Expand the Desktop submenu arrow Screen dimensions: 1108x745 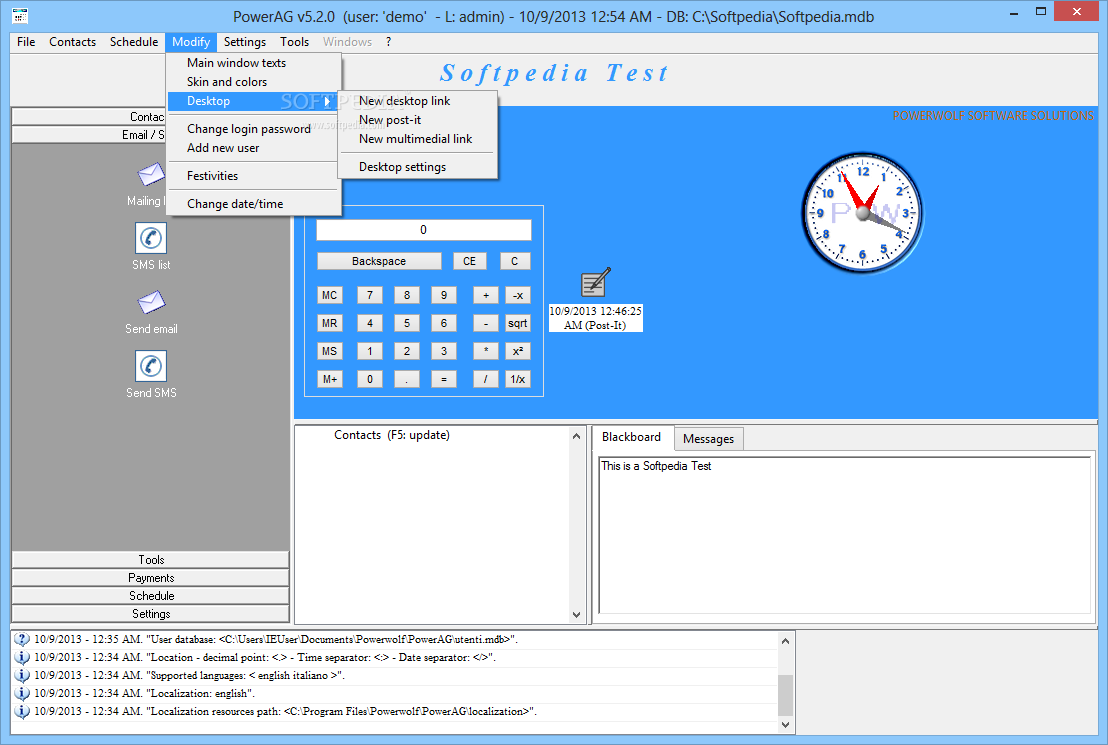[x=327, y=101]
